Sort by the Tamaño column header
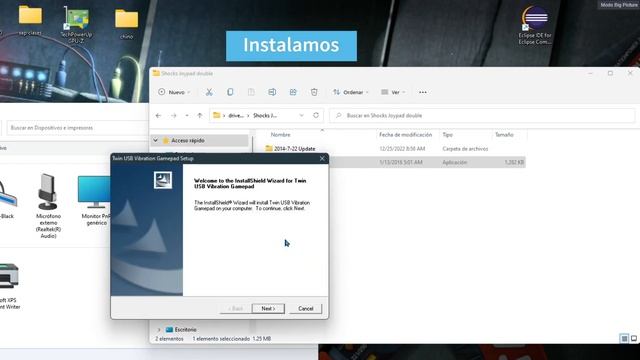Image resolution: width=640 pixels, height=360 pixels. [504, 135]
